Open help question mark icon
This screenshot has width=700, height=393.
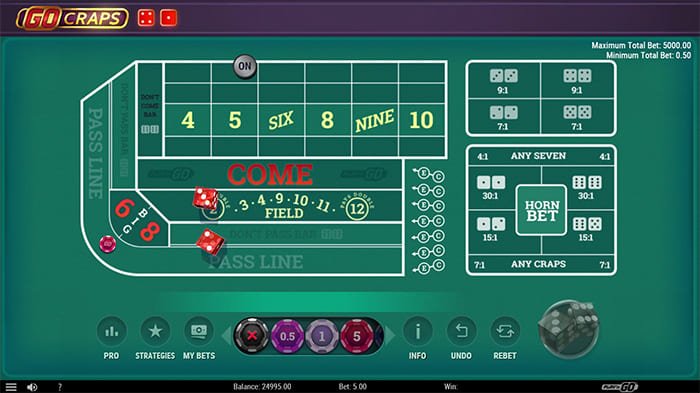pyautogui.click(x=60, y=387)
